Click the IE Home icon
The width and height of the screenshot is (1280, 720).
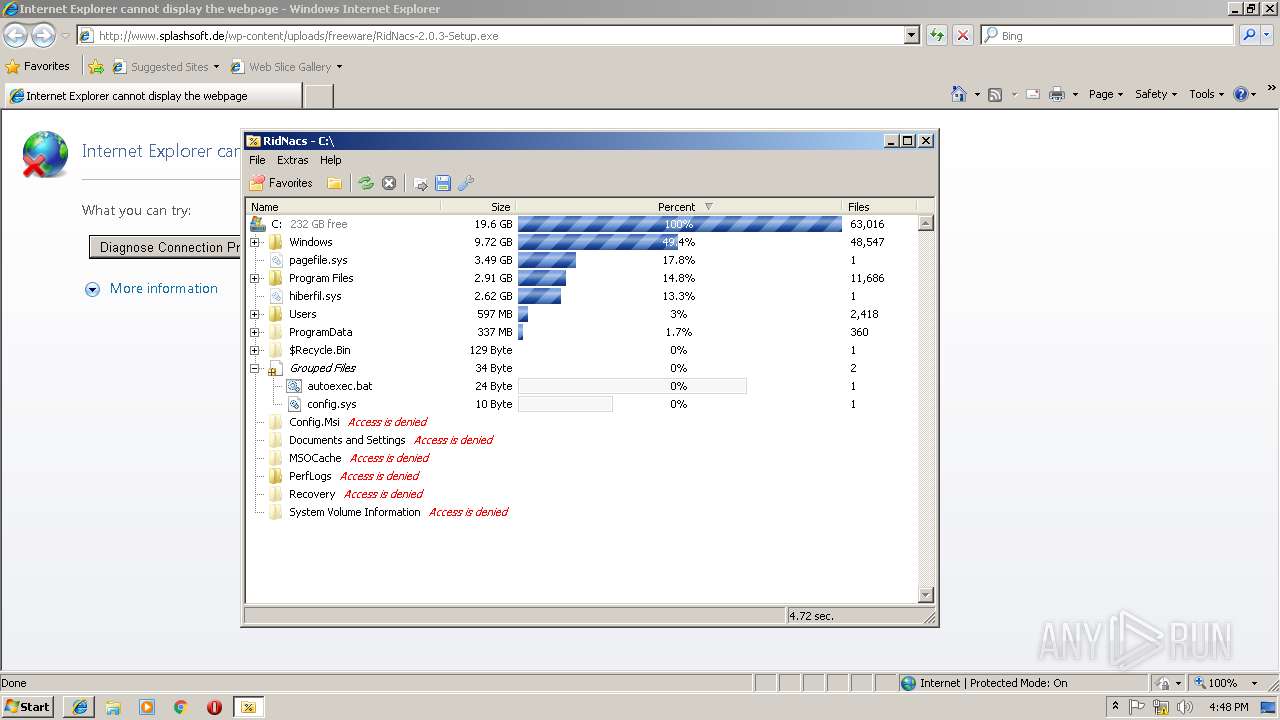point(959,94)
